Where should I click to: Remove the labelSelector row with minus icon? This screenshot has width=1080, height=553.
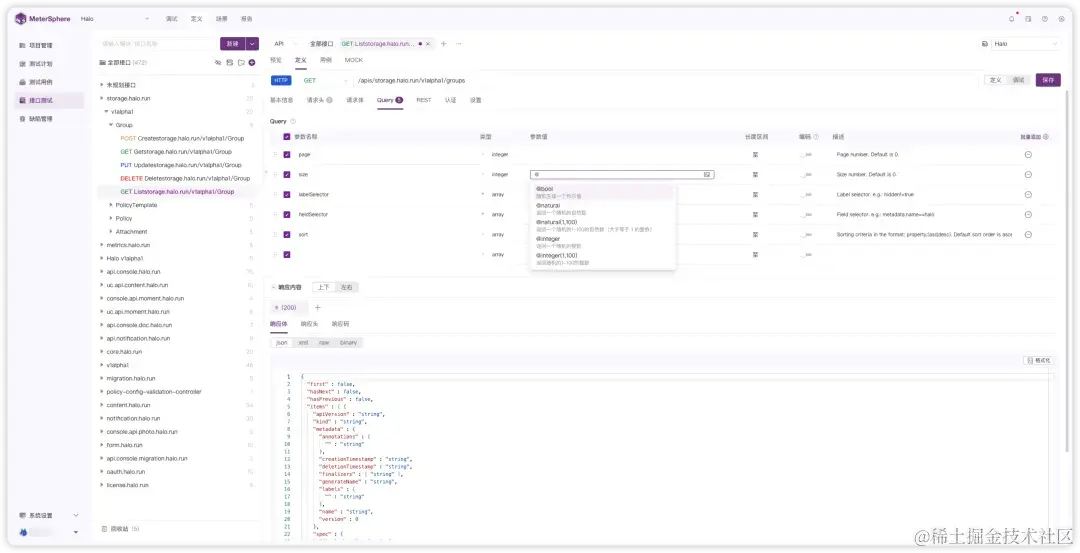pos(1028,194)
